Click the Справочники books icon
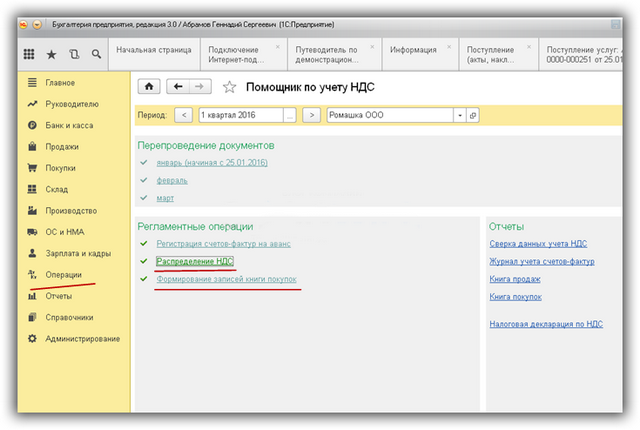640x430 pixels. [x=32, y=317]
